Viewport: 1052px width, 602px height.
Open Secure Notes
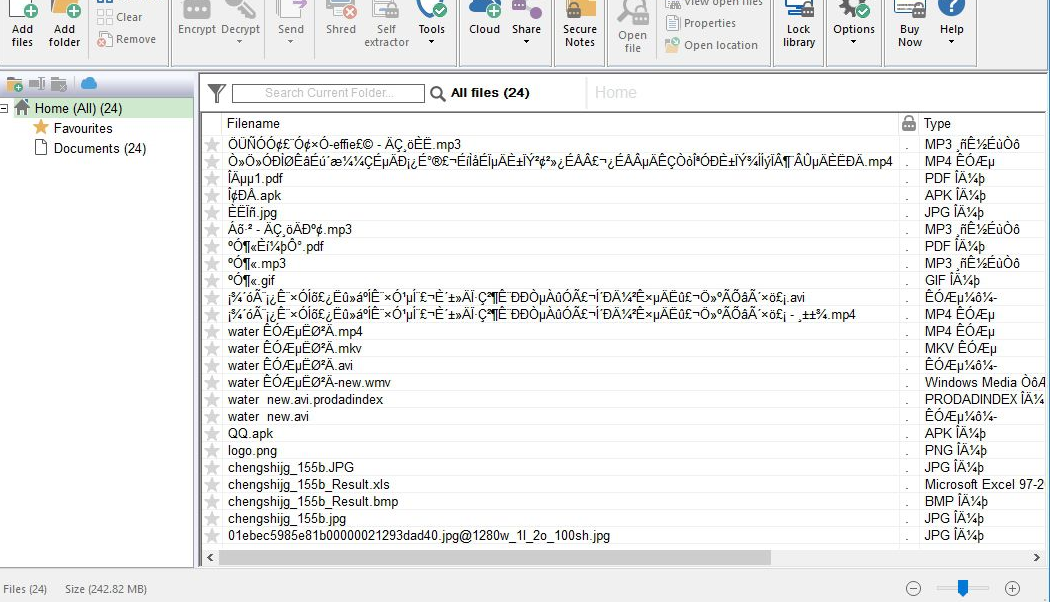coord(580,24)
